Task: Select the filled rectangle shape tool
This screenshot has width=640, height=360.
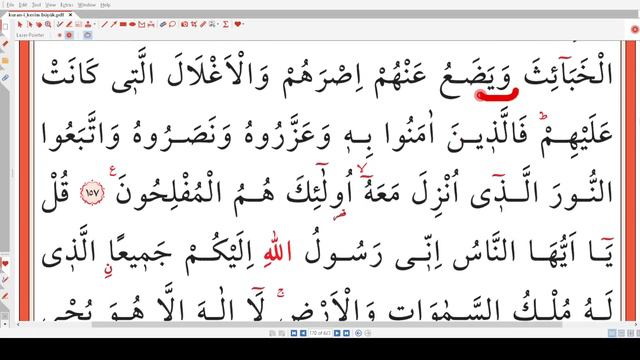Action: 123,25
